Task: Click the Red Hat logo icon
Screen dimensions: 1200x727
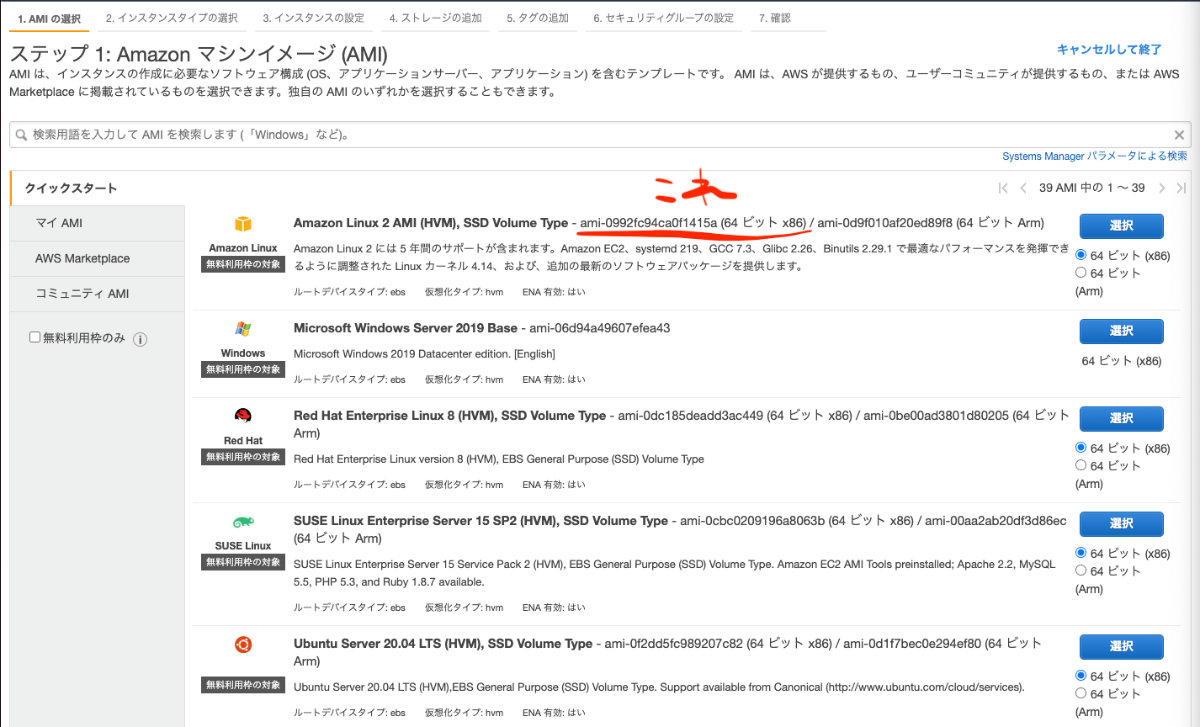Action: [243, 416]
